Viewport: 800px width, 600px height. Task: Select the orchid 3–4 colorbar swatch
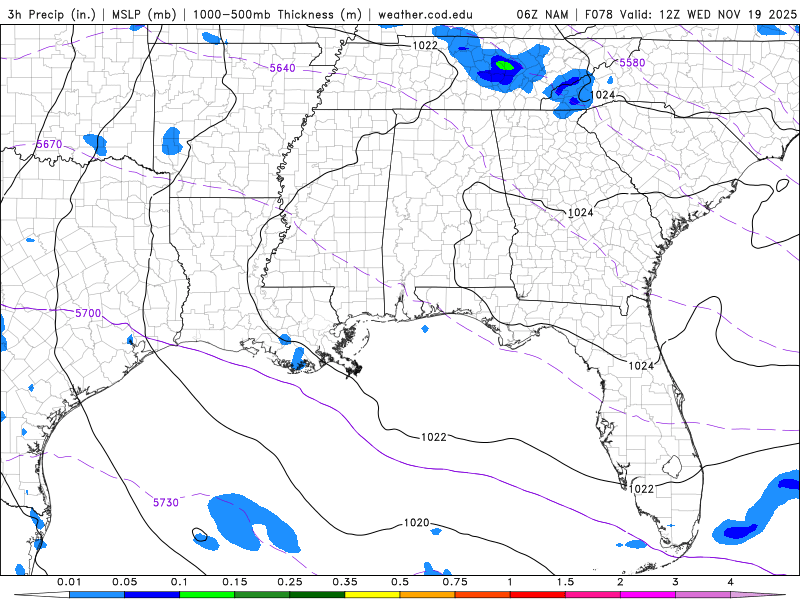tap(703, 595)
